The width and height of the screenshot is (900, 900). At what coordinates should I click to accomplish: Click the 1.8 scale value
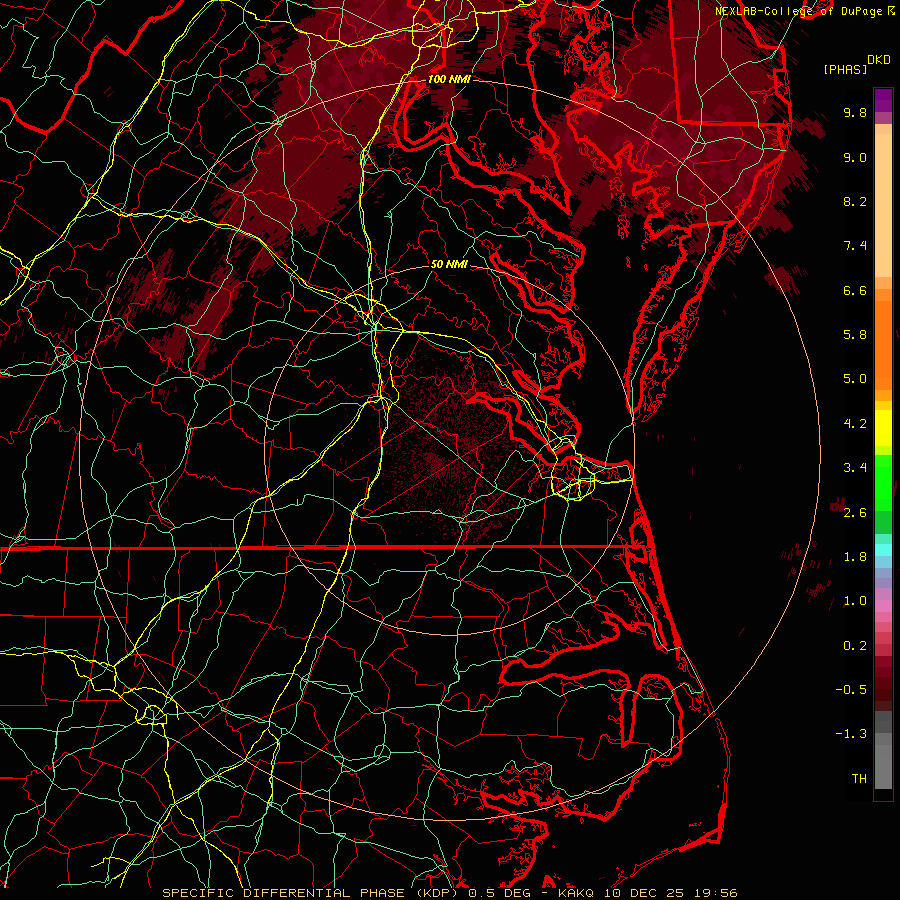pos(855,557)
